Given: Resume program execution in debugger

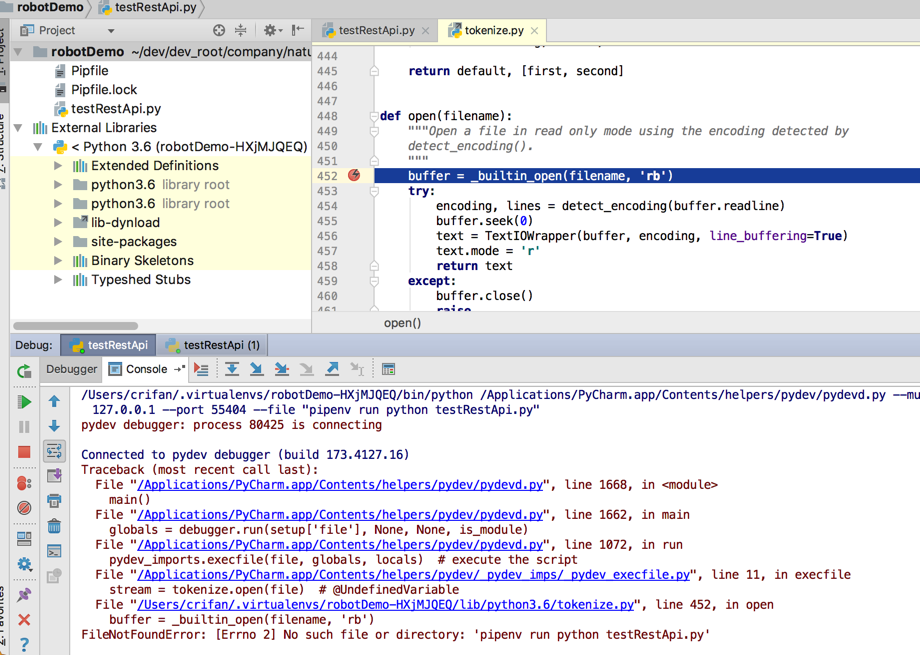Looking at the screenshot, I should pyautogui.click(x=22, y=403).
